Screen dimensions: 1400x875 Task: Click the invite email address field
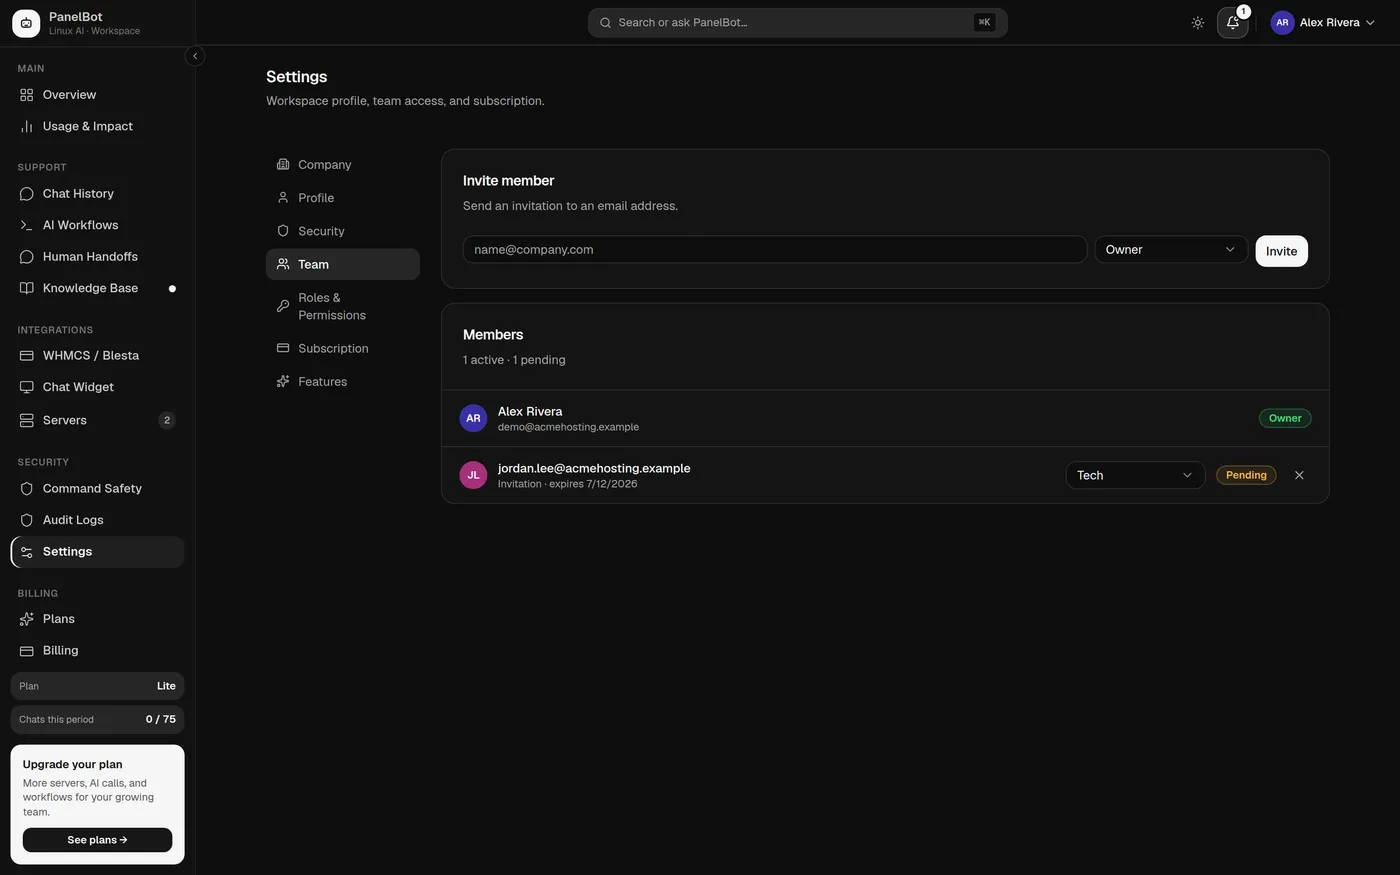click(775, 250)
